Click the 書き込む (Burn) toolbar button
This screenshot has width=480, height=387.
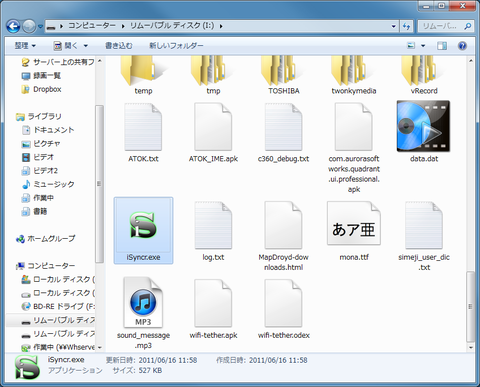tap(119, 46)
